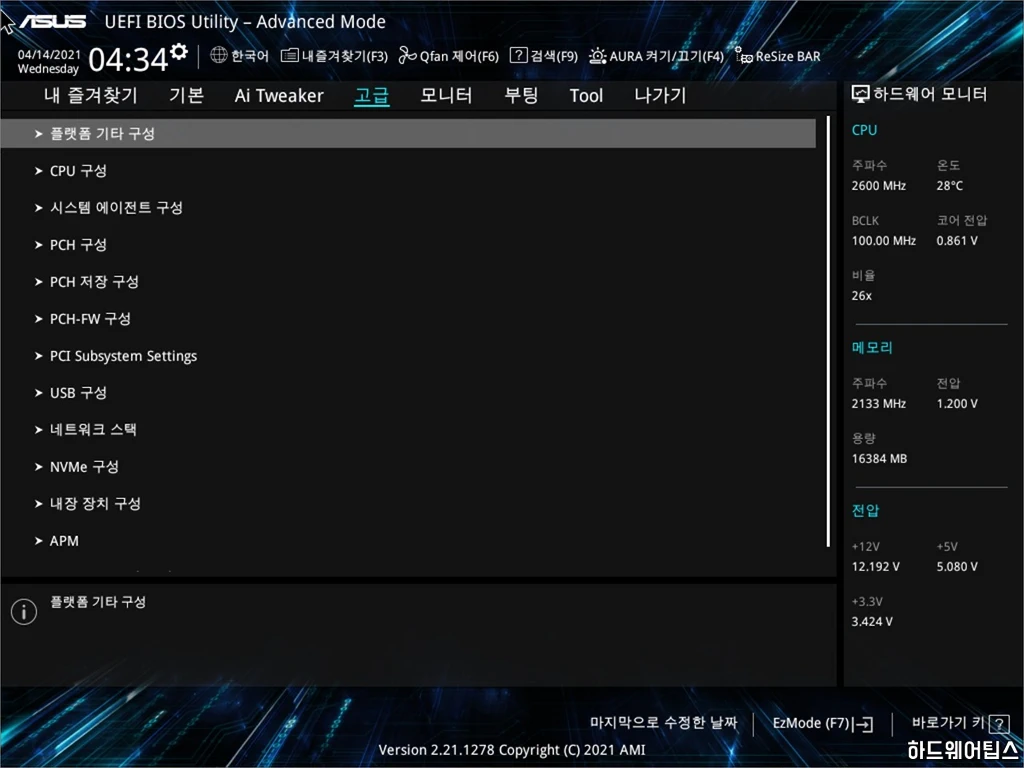Click the settings gear beside the clock
This screenshot has height=768, width=1024.
[179, 51]
